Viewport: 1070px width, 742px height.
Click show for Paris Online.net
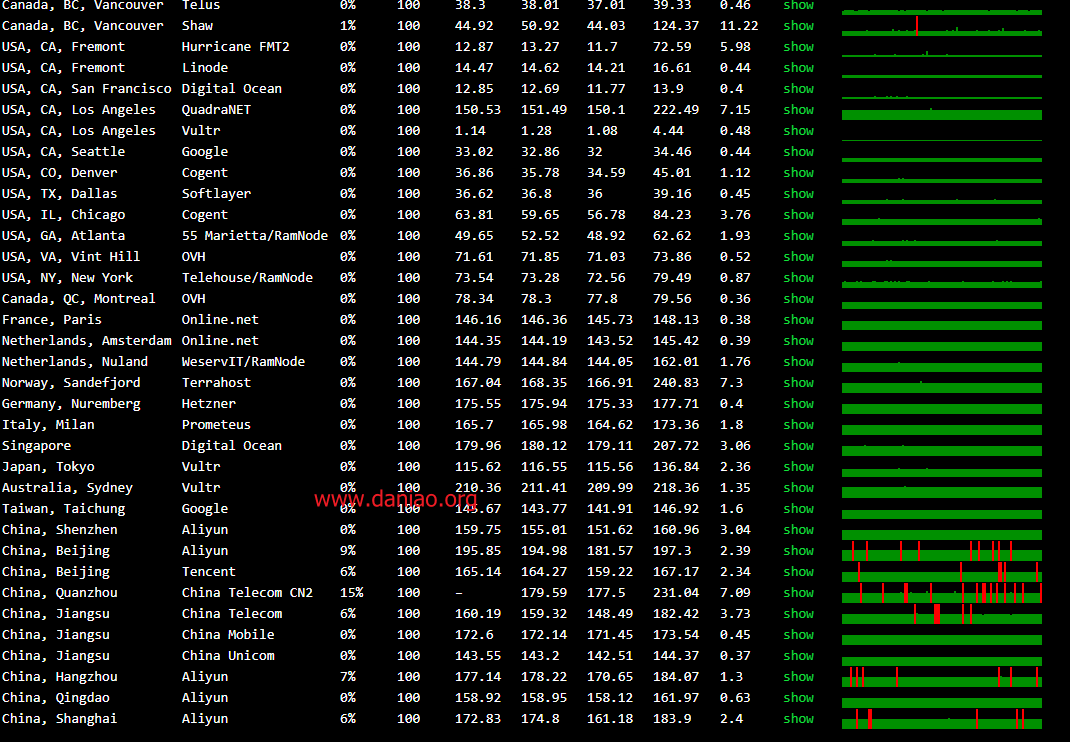[x=798, y=319]
